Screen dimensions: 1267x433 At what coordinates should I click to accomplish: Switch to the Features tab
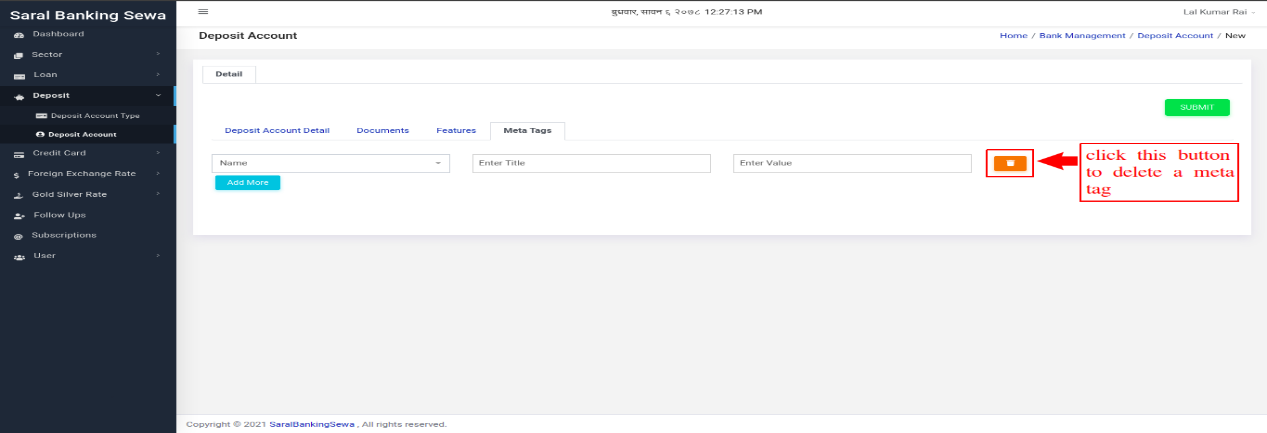(456, 131)
